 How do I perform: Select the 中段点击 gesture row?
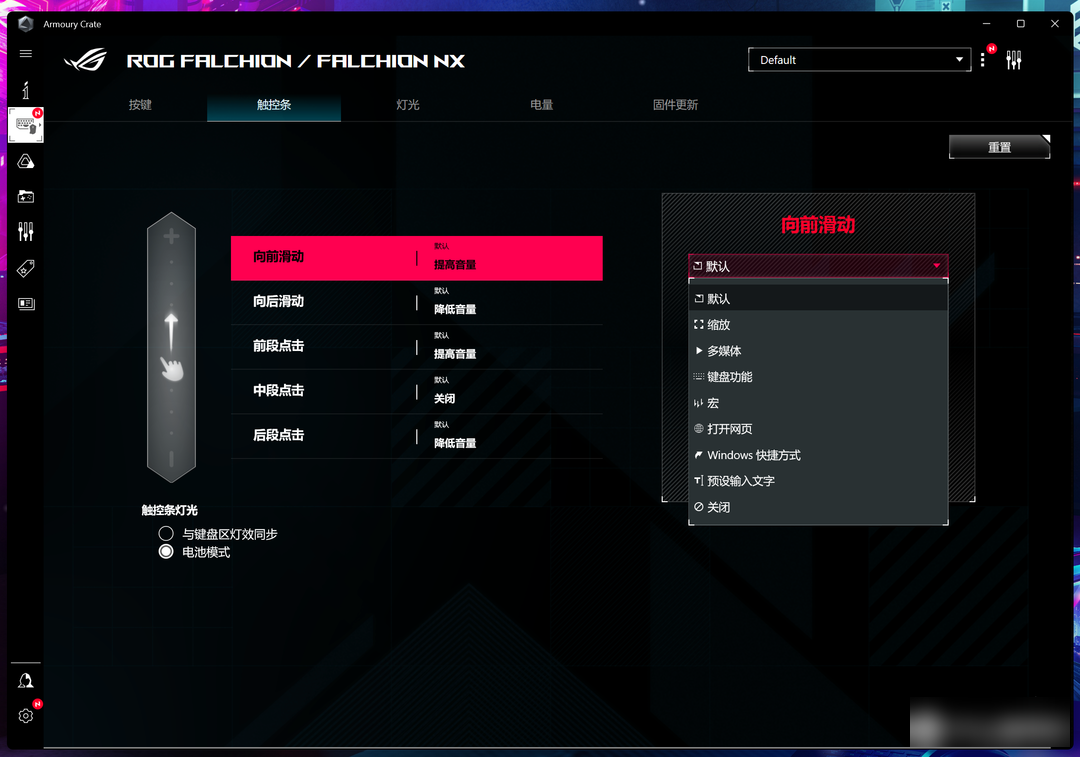tap(417, 391)
